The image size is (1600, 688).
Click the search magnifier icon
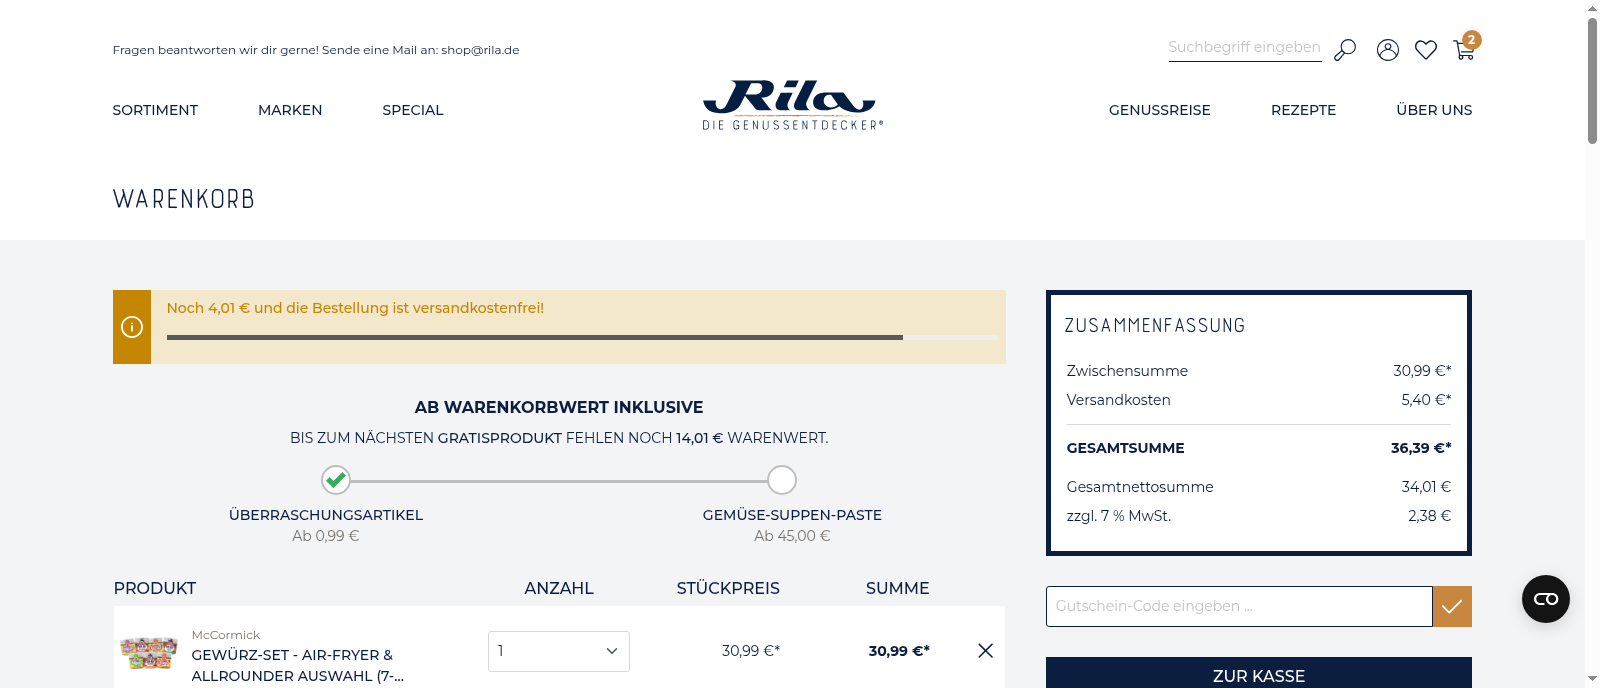click(1345, 49)
